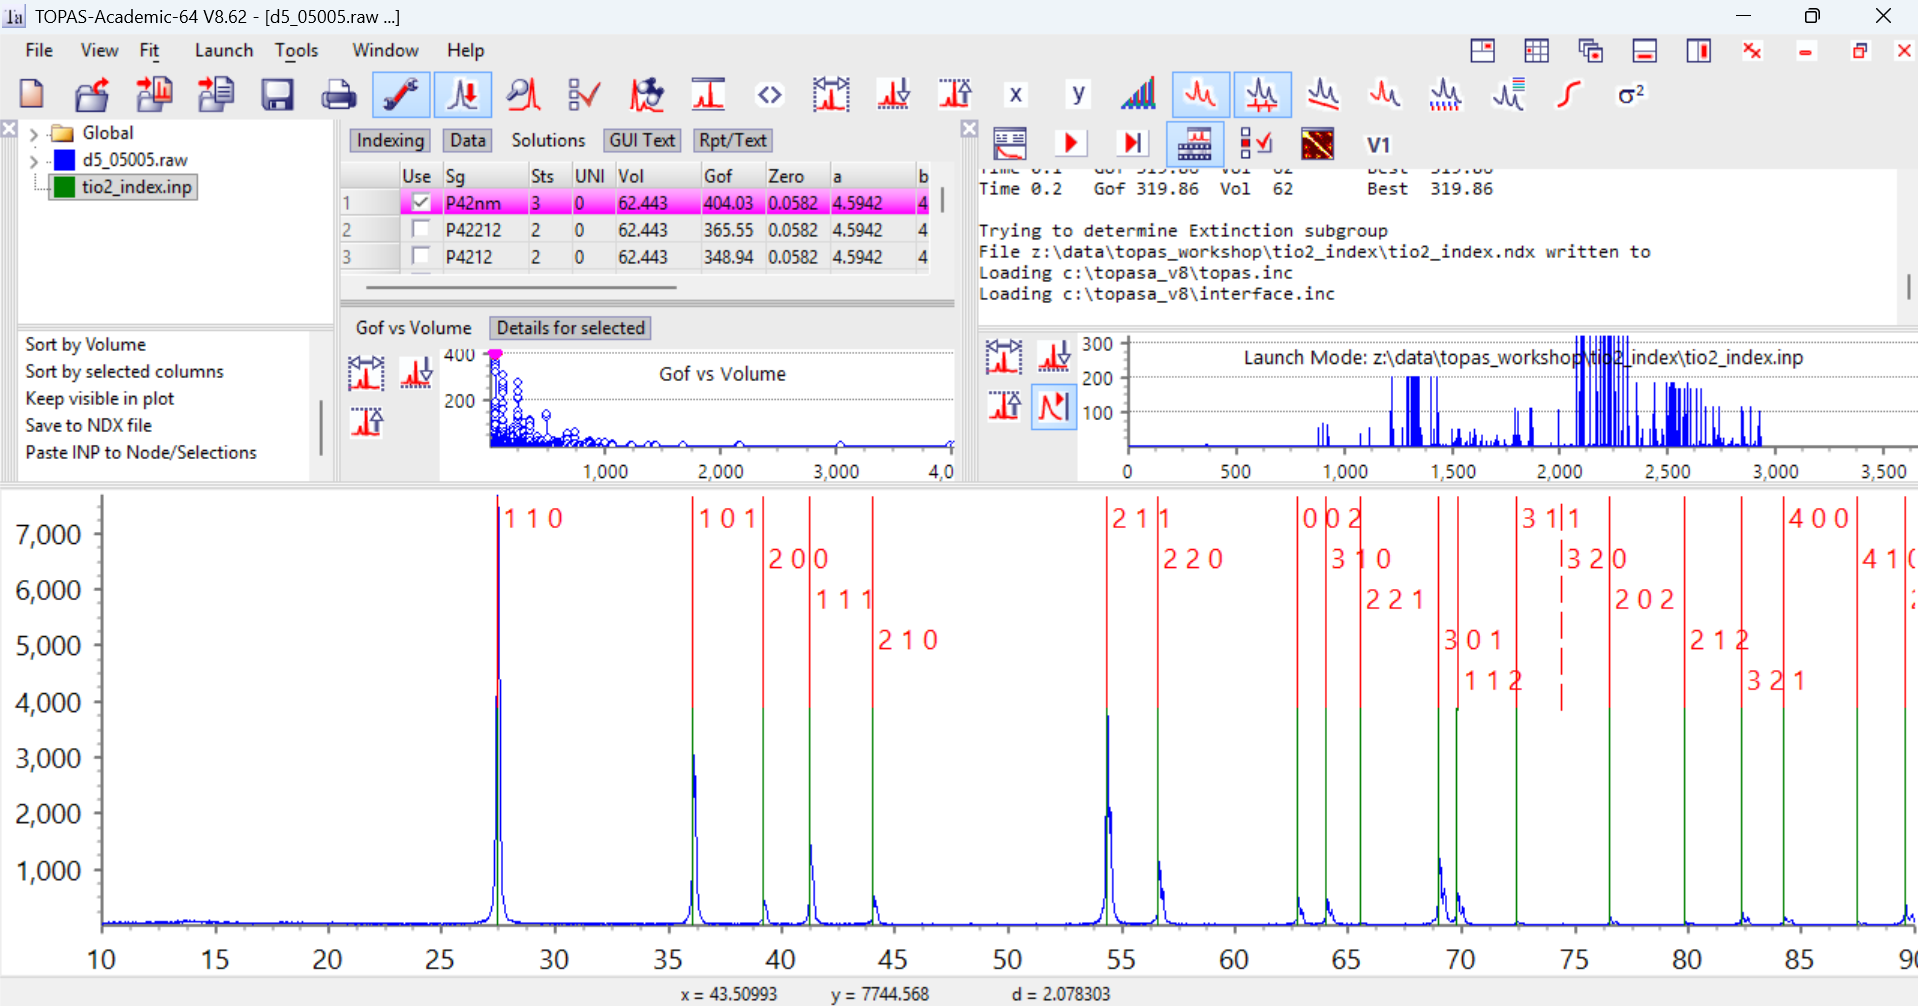This screenshot has width=1918, height=1006.
Task: Expand the Global tree node
Action: [x=33, y=134]
